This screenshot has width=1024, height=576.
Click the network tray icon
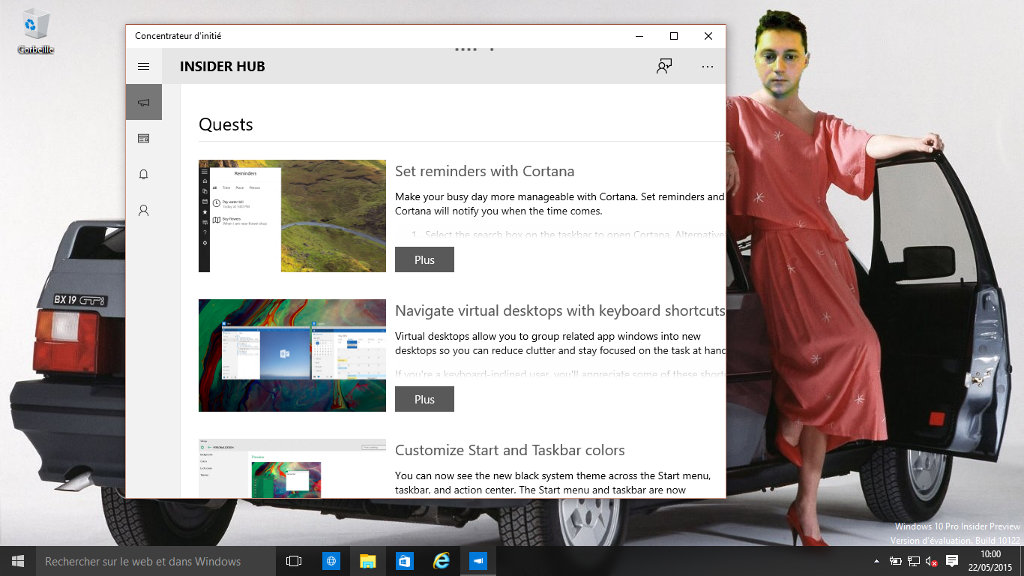tap(914, 561)
